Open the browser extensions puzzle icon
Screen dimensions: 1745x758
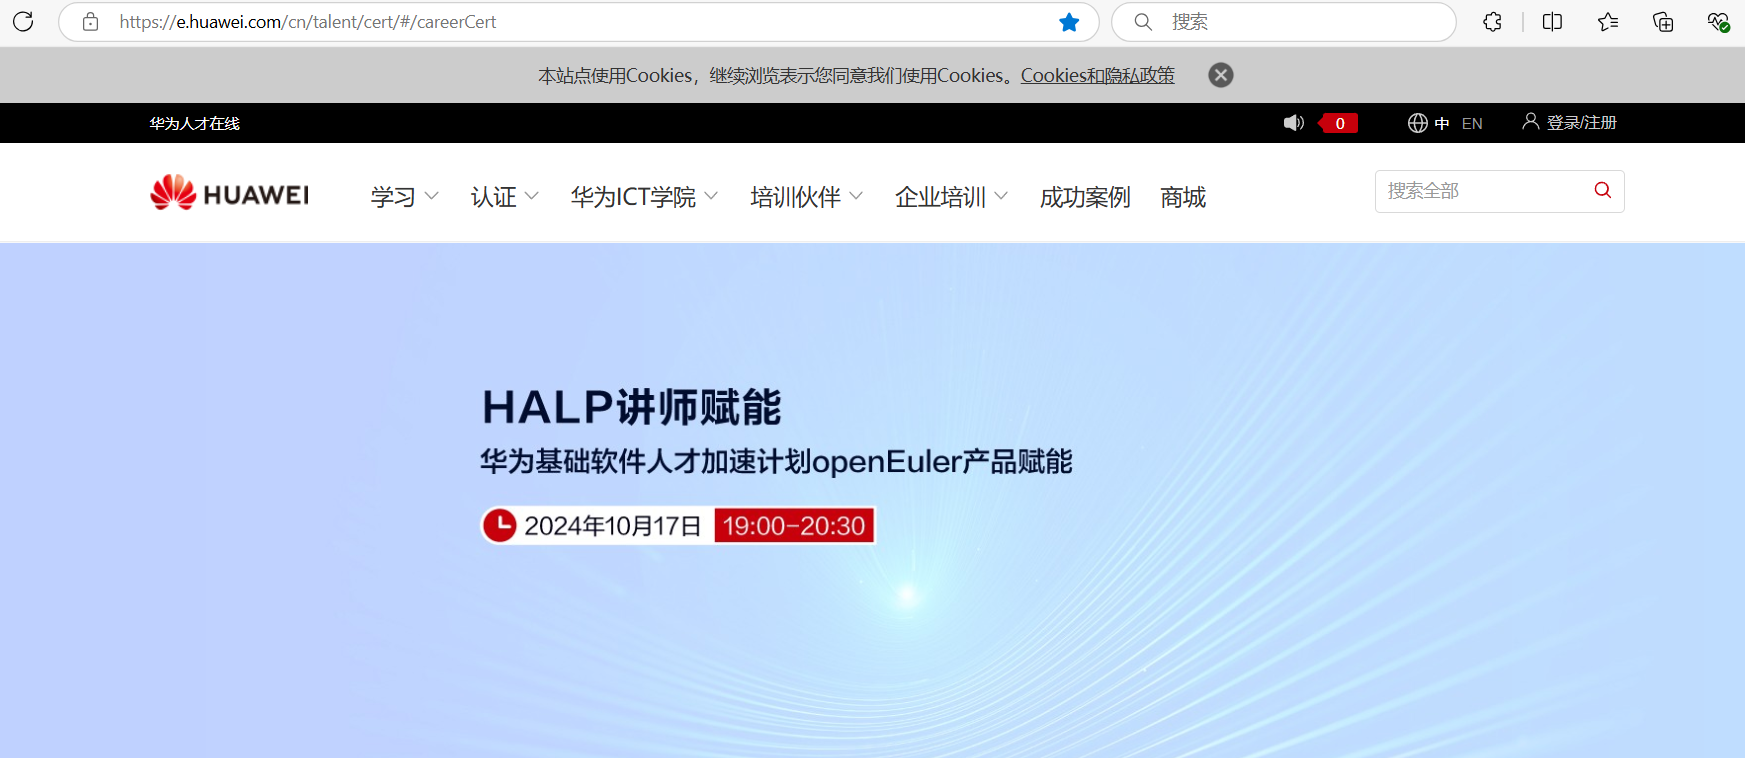point(1492,22)
